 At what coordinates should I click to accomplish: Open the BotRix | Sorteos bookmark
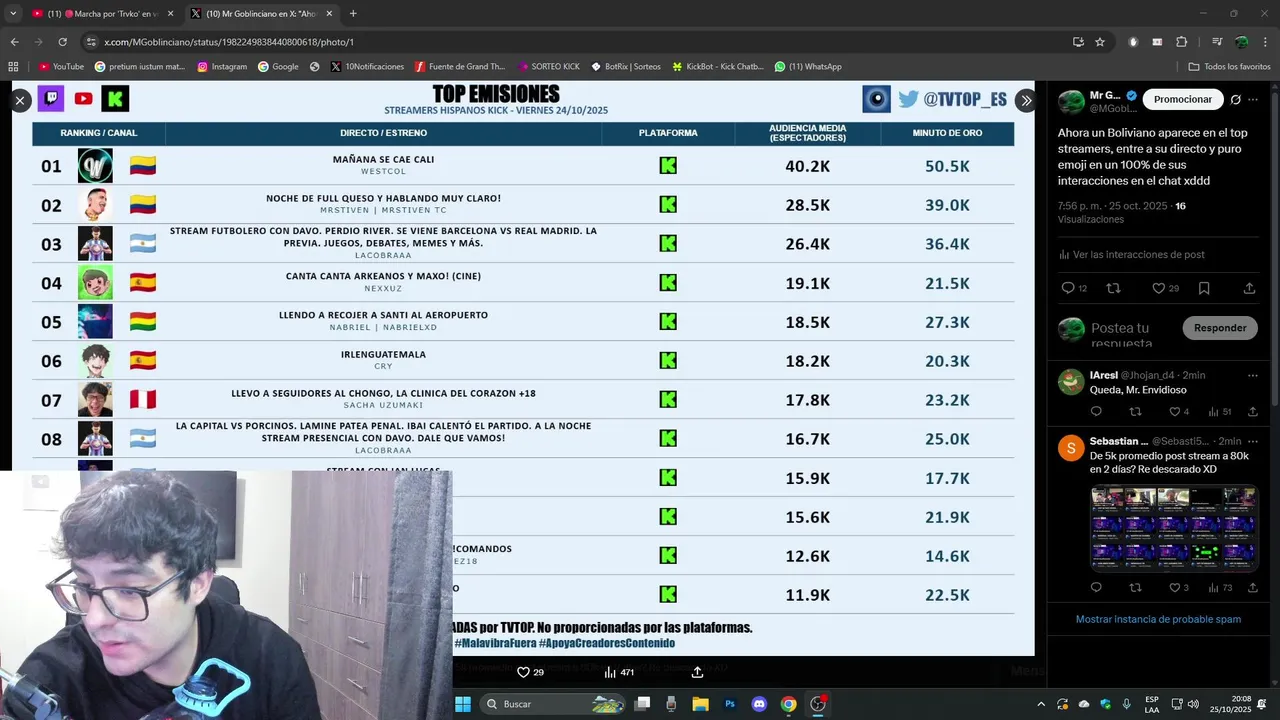click(x=626, y=67)
